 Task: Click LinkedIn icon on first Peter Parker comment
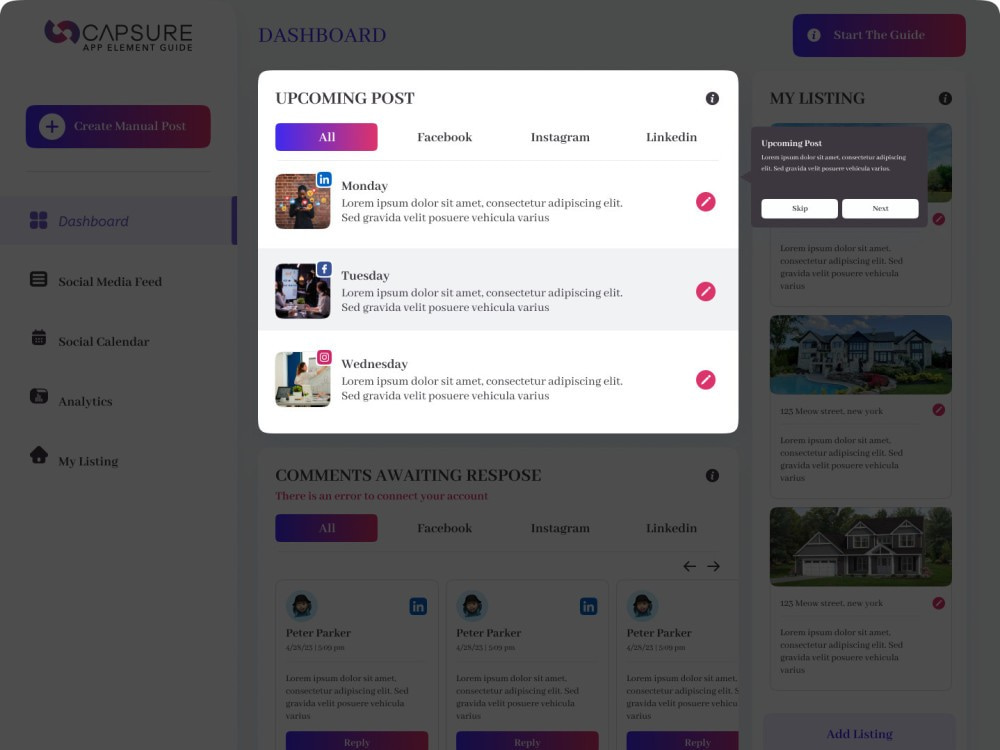[418, 607]
